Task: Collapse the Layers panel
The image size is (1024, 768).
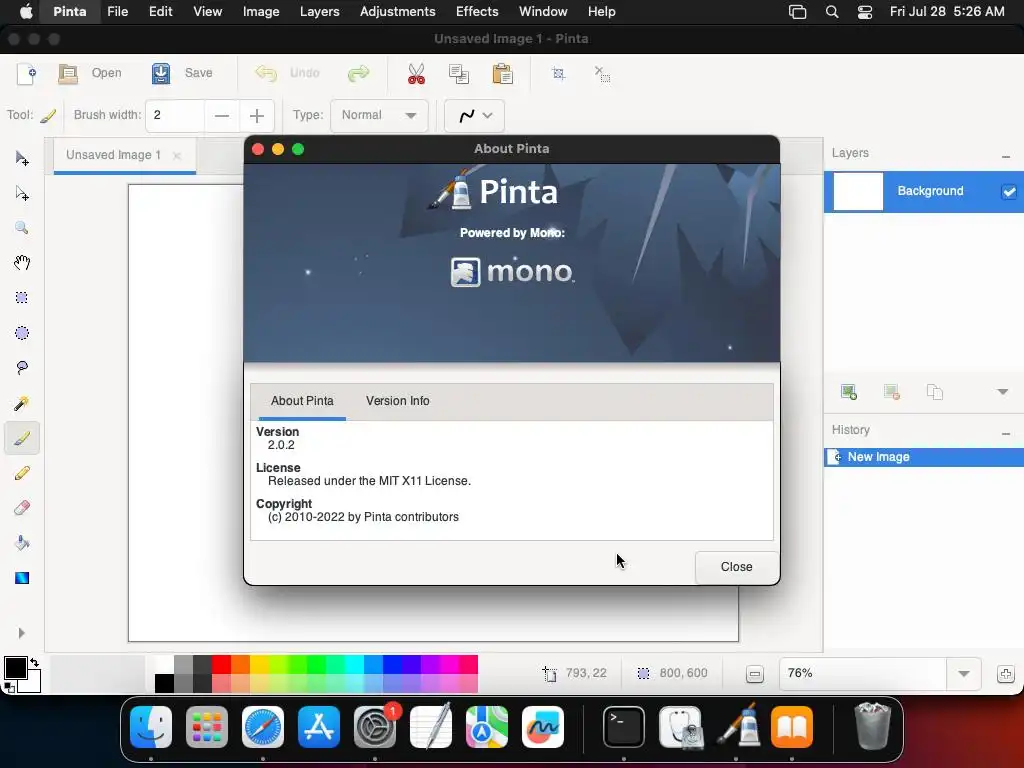Action: coord(1006,157)
